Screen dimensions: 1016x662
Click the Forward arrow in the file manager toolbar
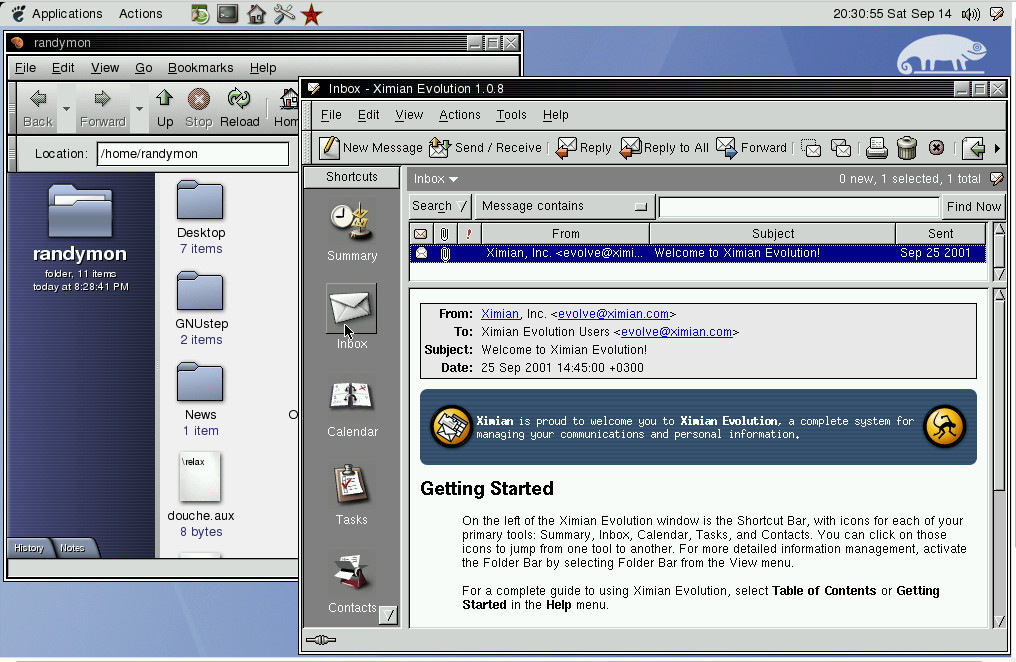102,108
